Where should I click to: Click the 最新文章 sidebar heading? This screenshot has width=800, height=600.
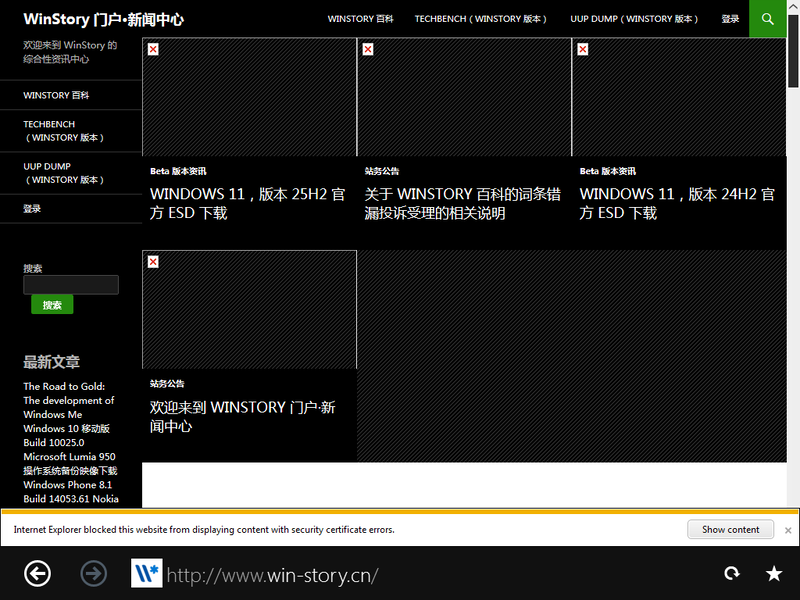(52, 362)
